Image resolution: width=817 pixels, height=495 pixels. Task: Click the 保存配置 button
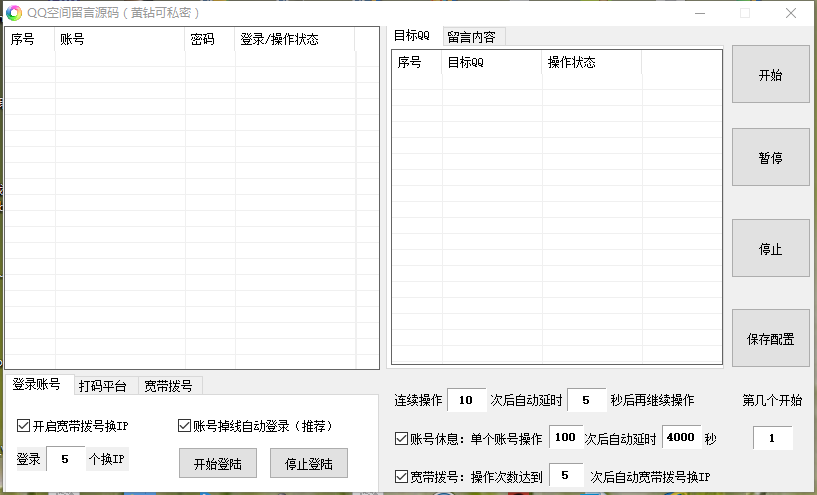771,339
